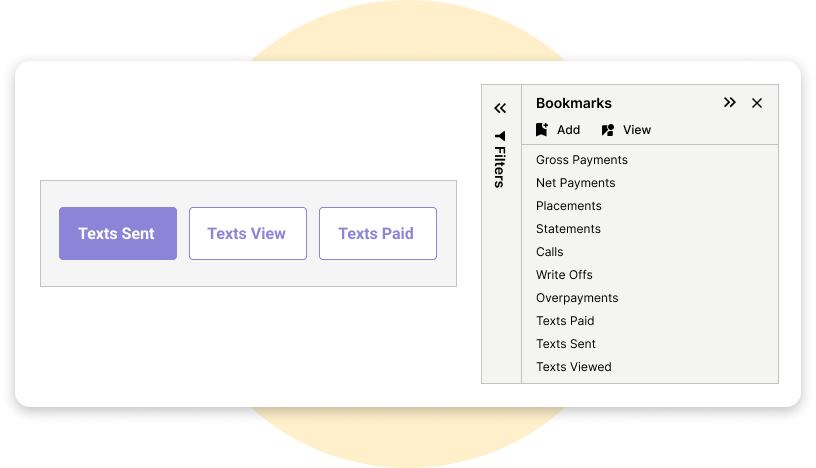Image resolution: width=816 pixels, height=468 pixels.
Task: Choose the Statements bookmark
Action: point(568,229)
